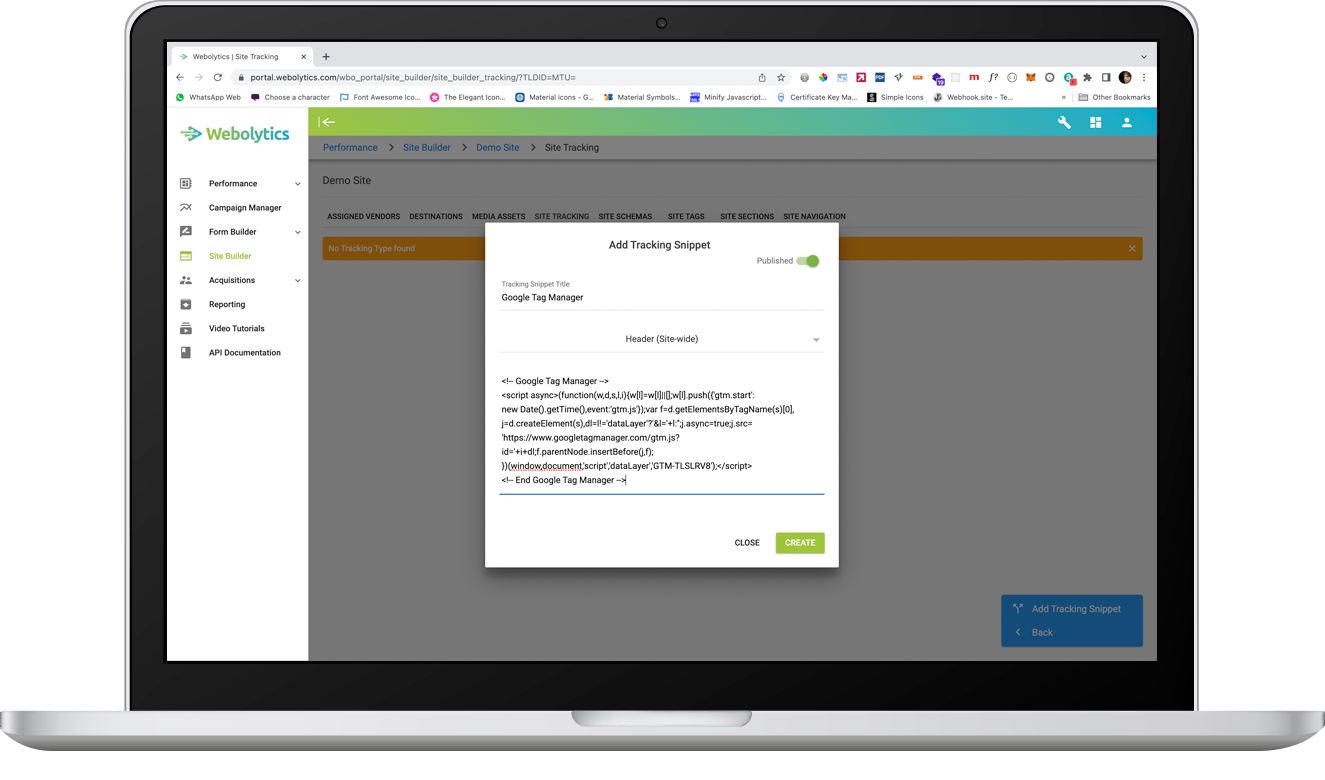Open the dashboard grid icon in header

(1095, 122)
